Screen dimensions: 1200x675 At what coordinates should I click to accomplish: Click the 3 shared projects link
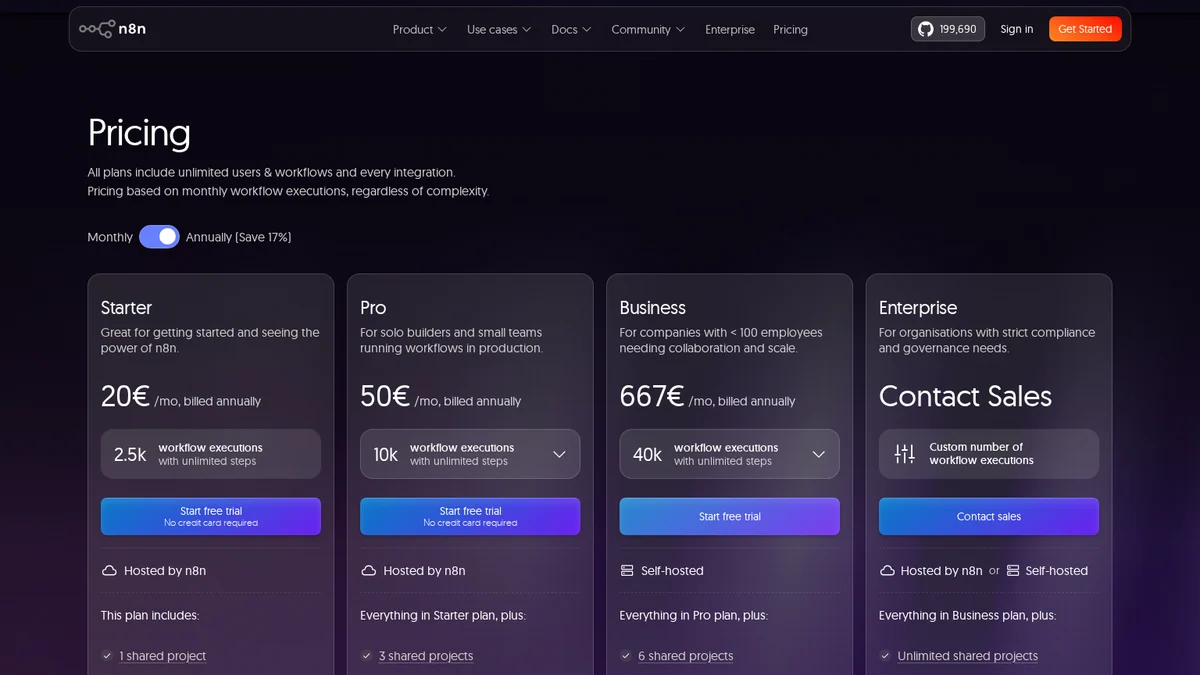coord(426,656)
